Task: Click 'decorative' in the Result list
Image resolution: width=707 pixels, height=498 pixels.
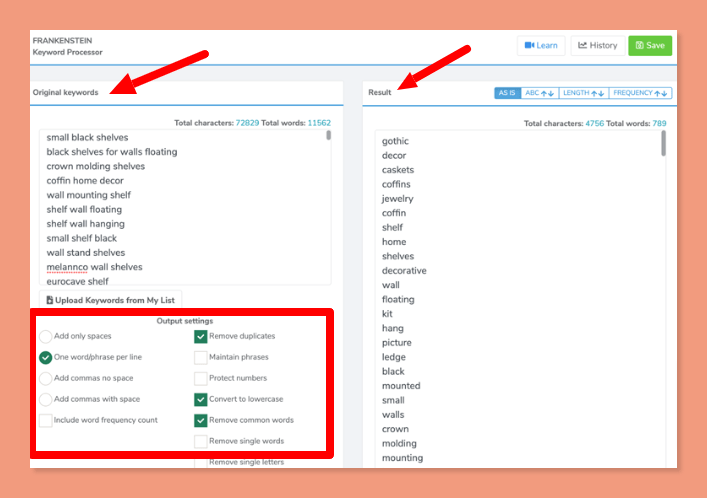Action: [404, 271]
